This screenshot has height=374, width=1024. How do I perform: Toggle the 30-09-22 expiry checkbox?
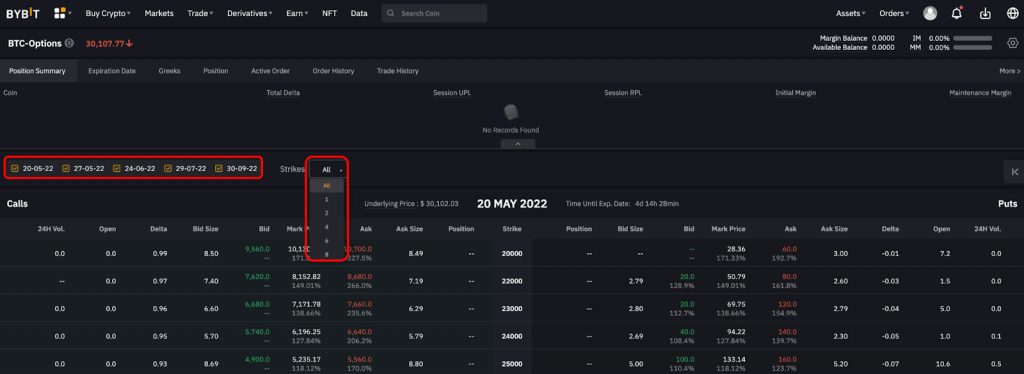219,168
